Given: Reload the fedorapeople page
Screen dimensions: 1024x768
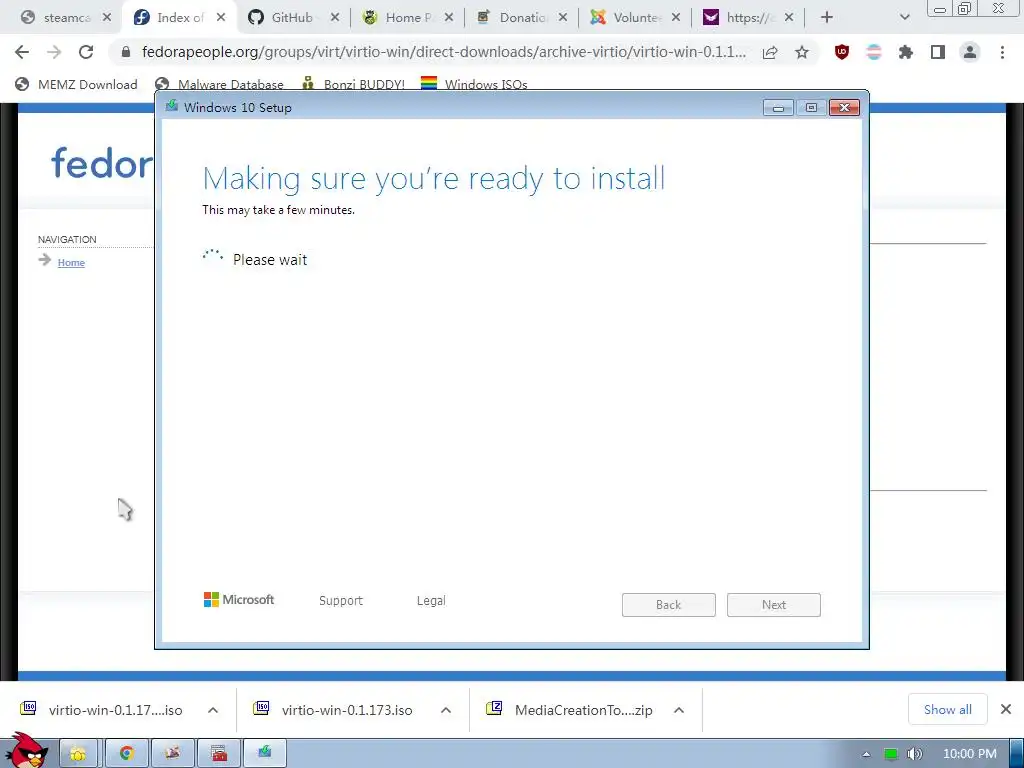Looking at the screenshot, I should coord(86,52).
